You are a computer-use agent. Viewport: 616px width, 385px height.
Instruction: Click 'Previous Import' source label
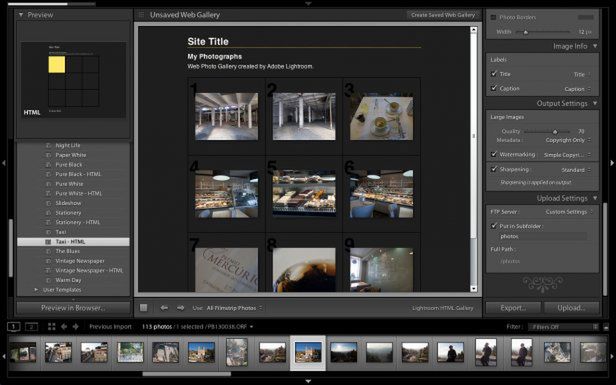(110, 327)
